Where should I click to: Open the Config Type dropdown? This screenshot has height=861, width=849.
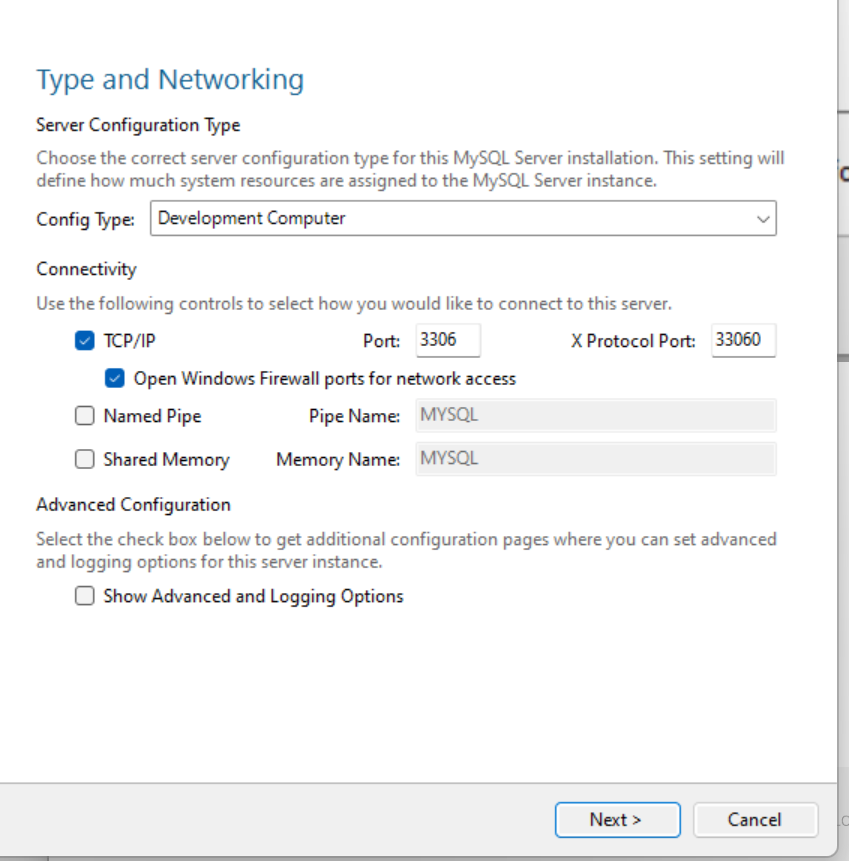click(463, 219)
